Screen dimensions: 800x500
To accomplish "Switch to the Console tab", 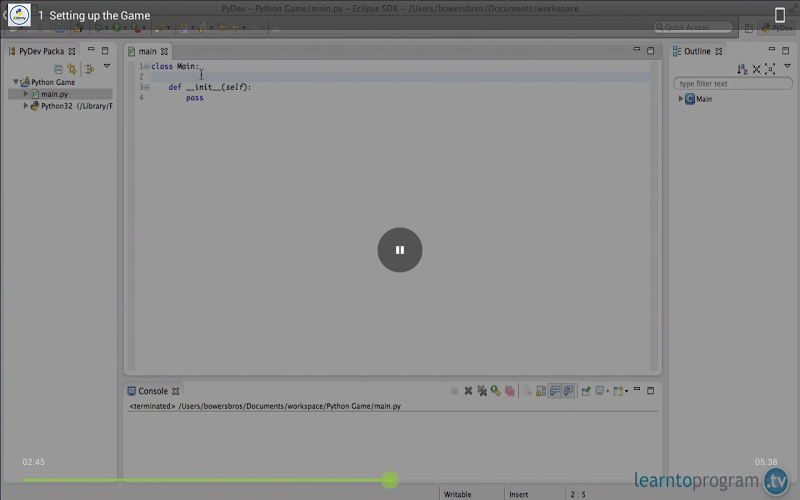I will (153, 391).
